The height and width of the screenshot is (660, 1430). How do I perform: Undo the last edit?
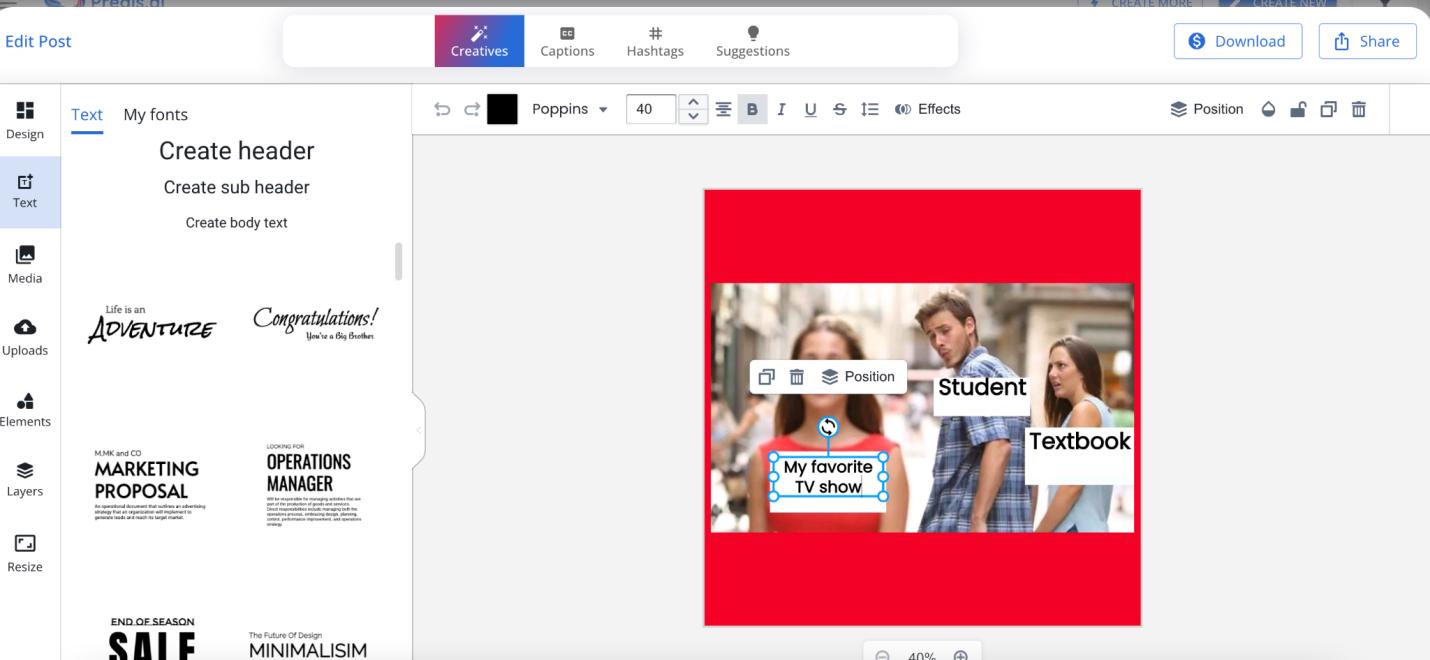click(442, 109)
